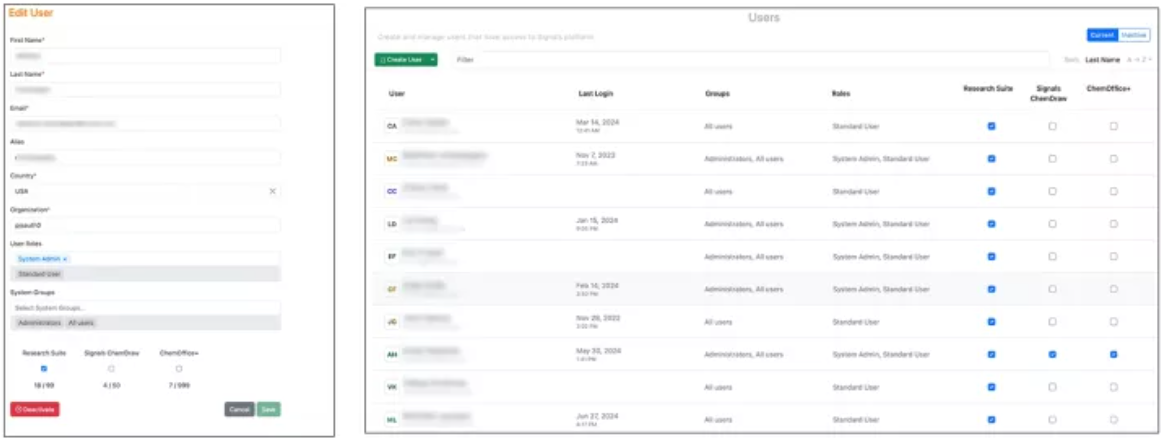Screen dimensions: 1164x438
Task: Cancel editing the user
Action: (239, 409)
